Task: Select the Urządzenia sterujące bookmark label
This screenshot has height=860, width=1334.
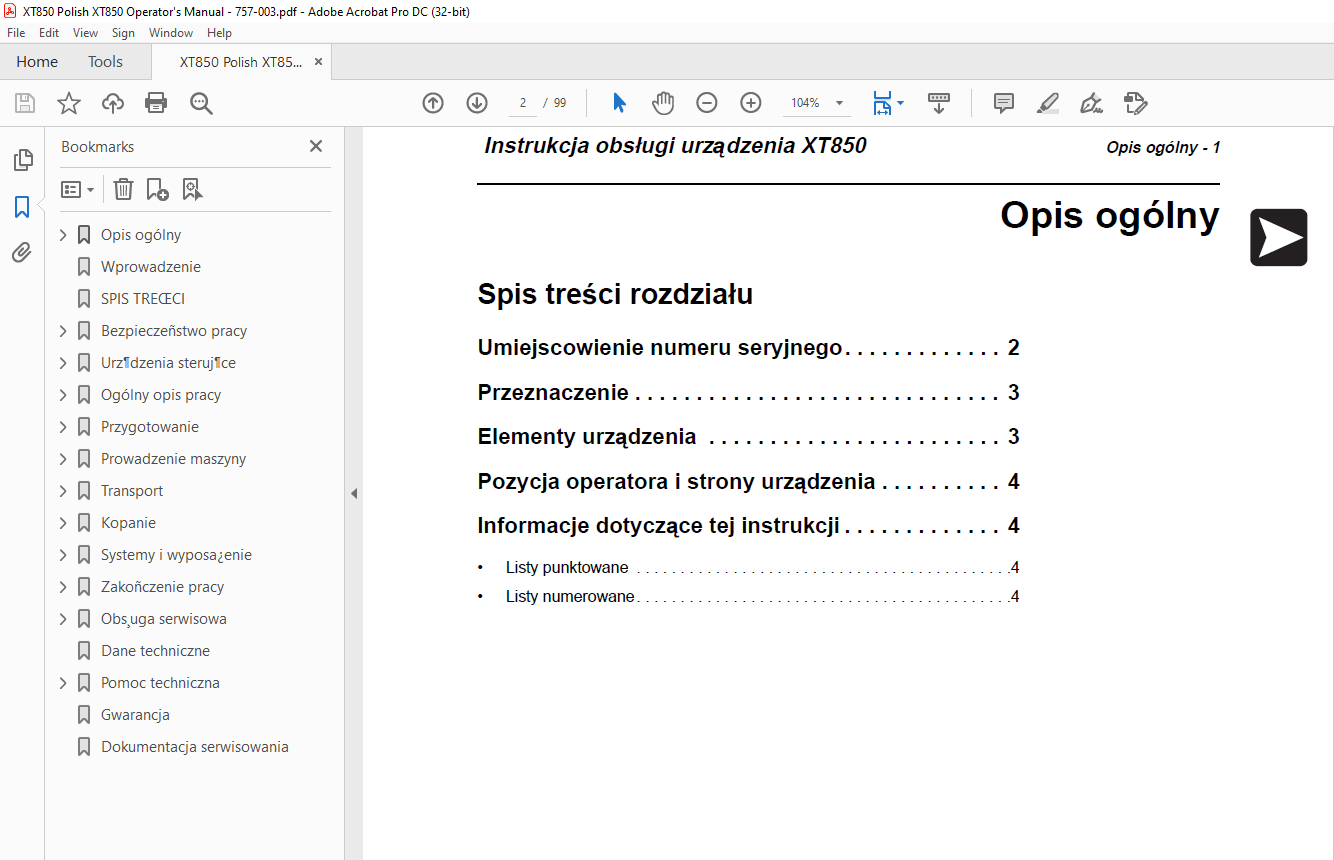Action: 168,363
